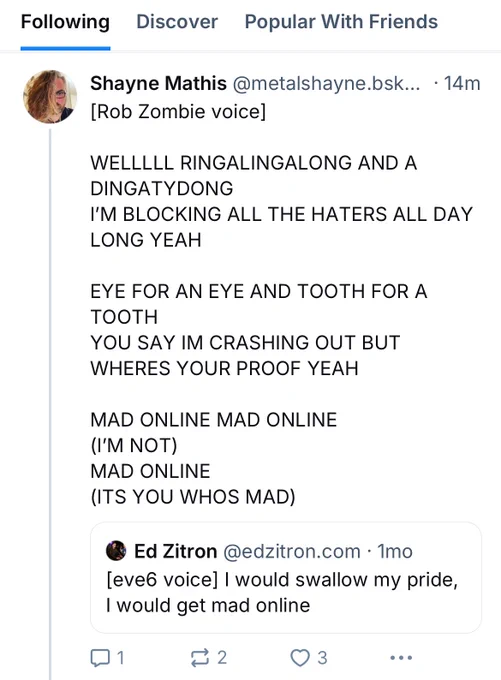Open the Popular With Friends tab

[341, 22]
